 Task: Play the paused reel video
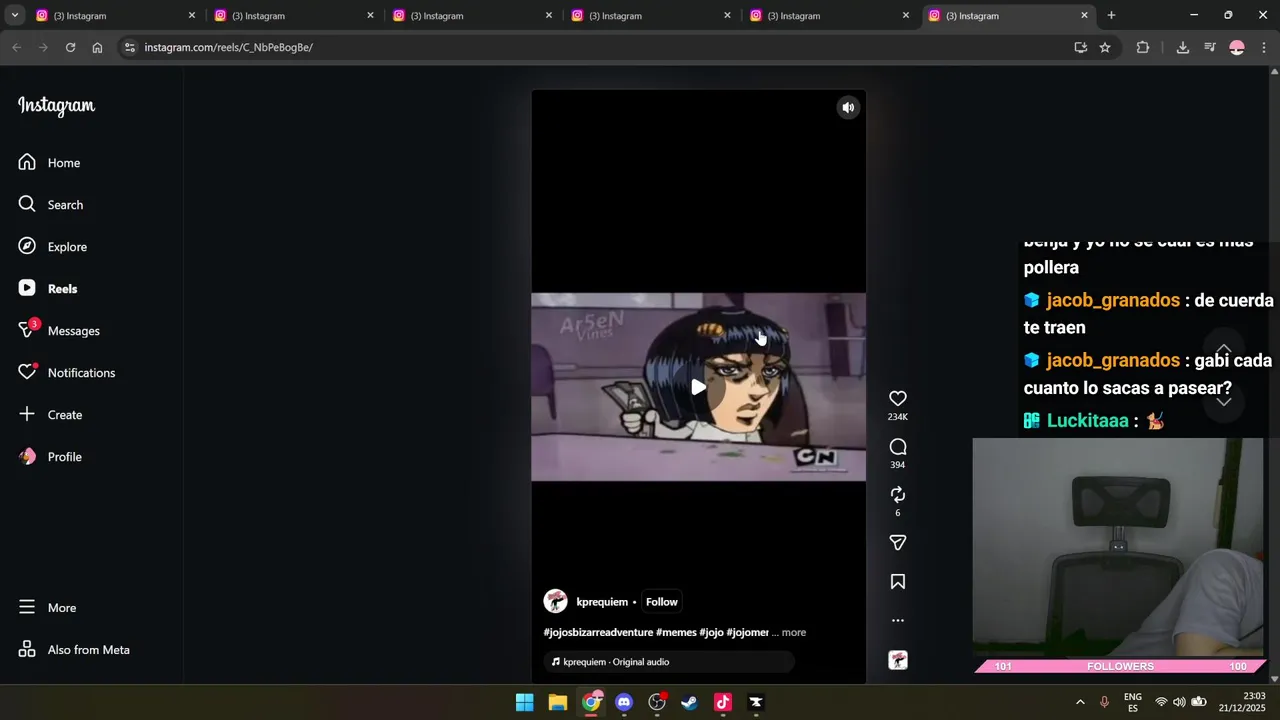pos(698,387)
